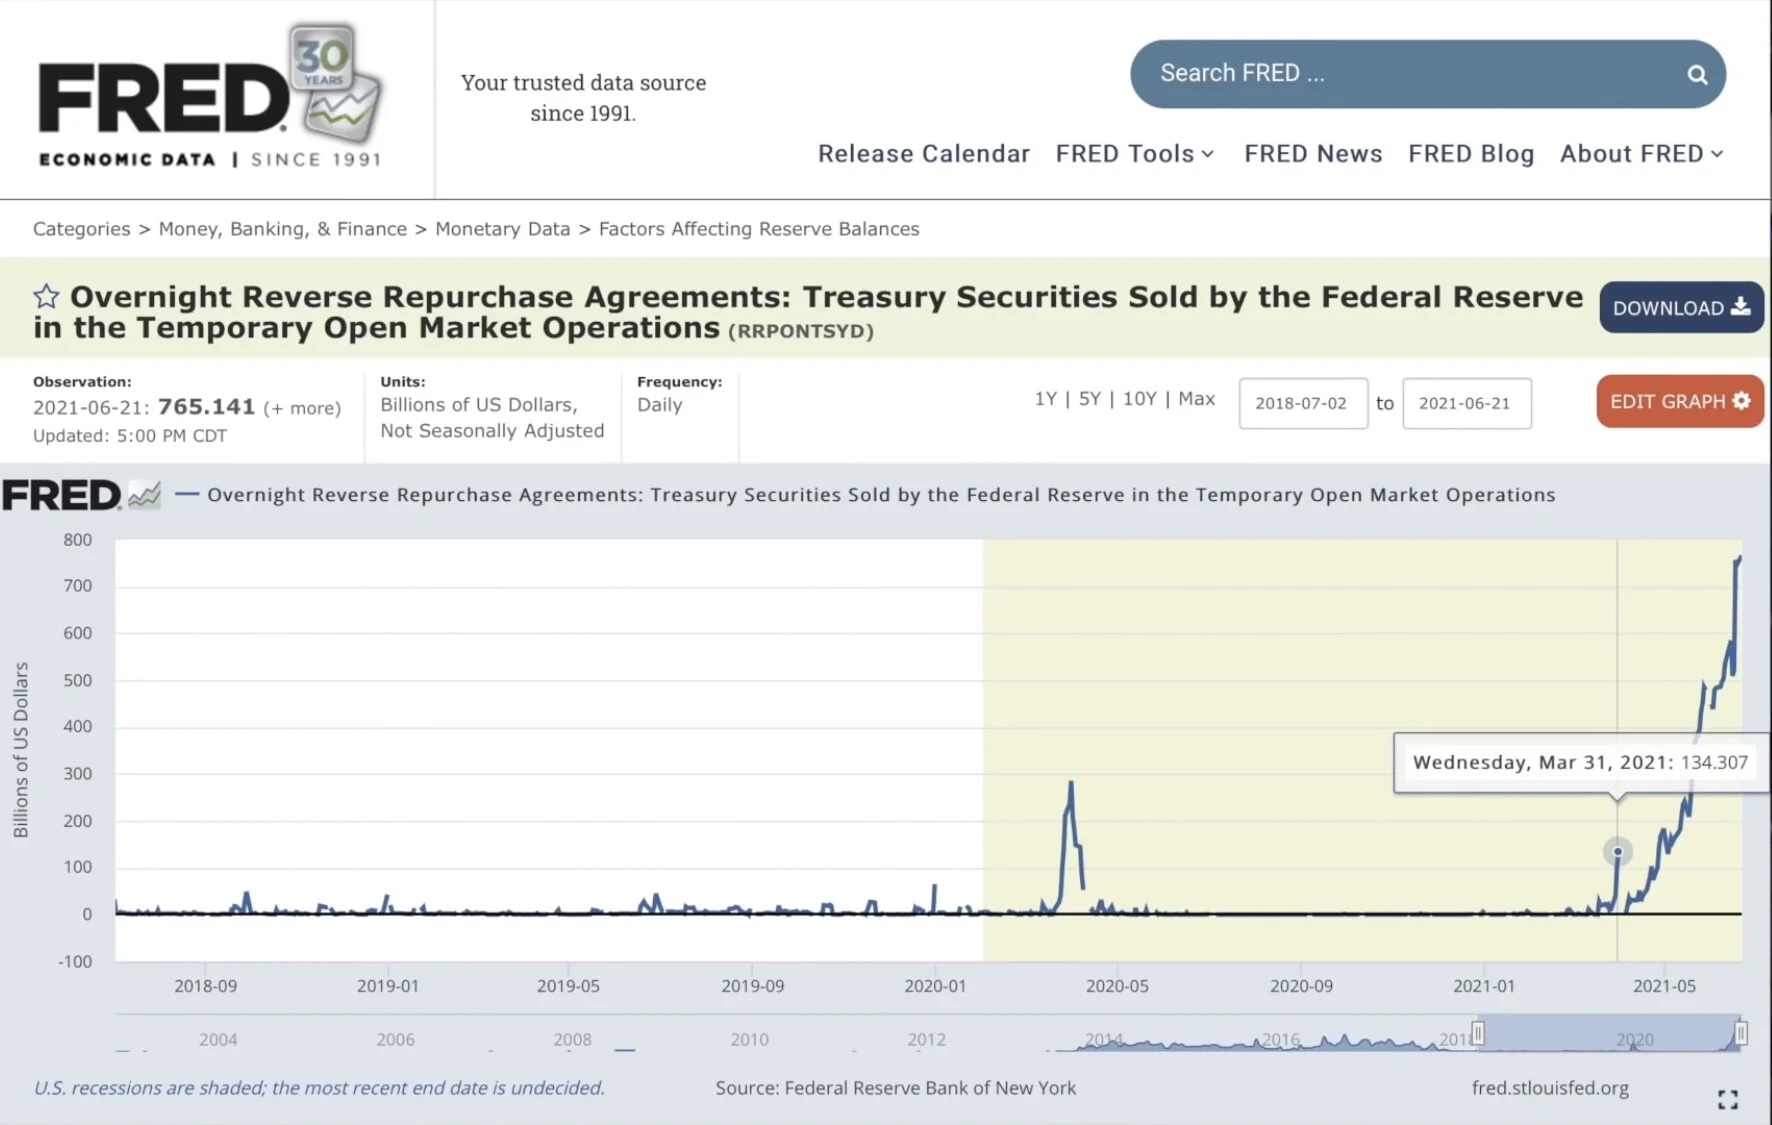Expand the About FRED dropdown
The image size is (1772, 1125).
(1641, 154)
